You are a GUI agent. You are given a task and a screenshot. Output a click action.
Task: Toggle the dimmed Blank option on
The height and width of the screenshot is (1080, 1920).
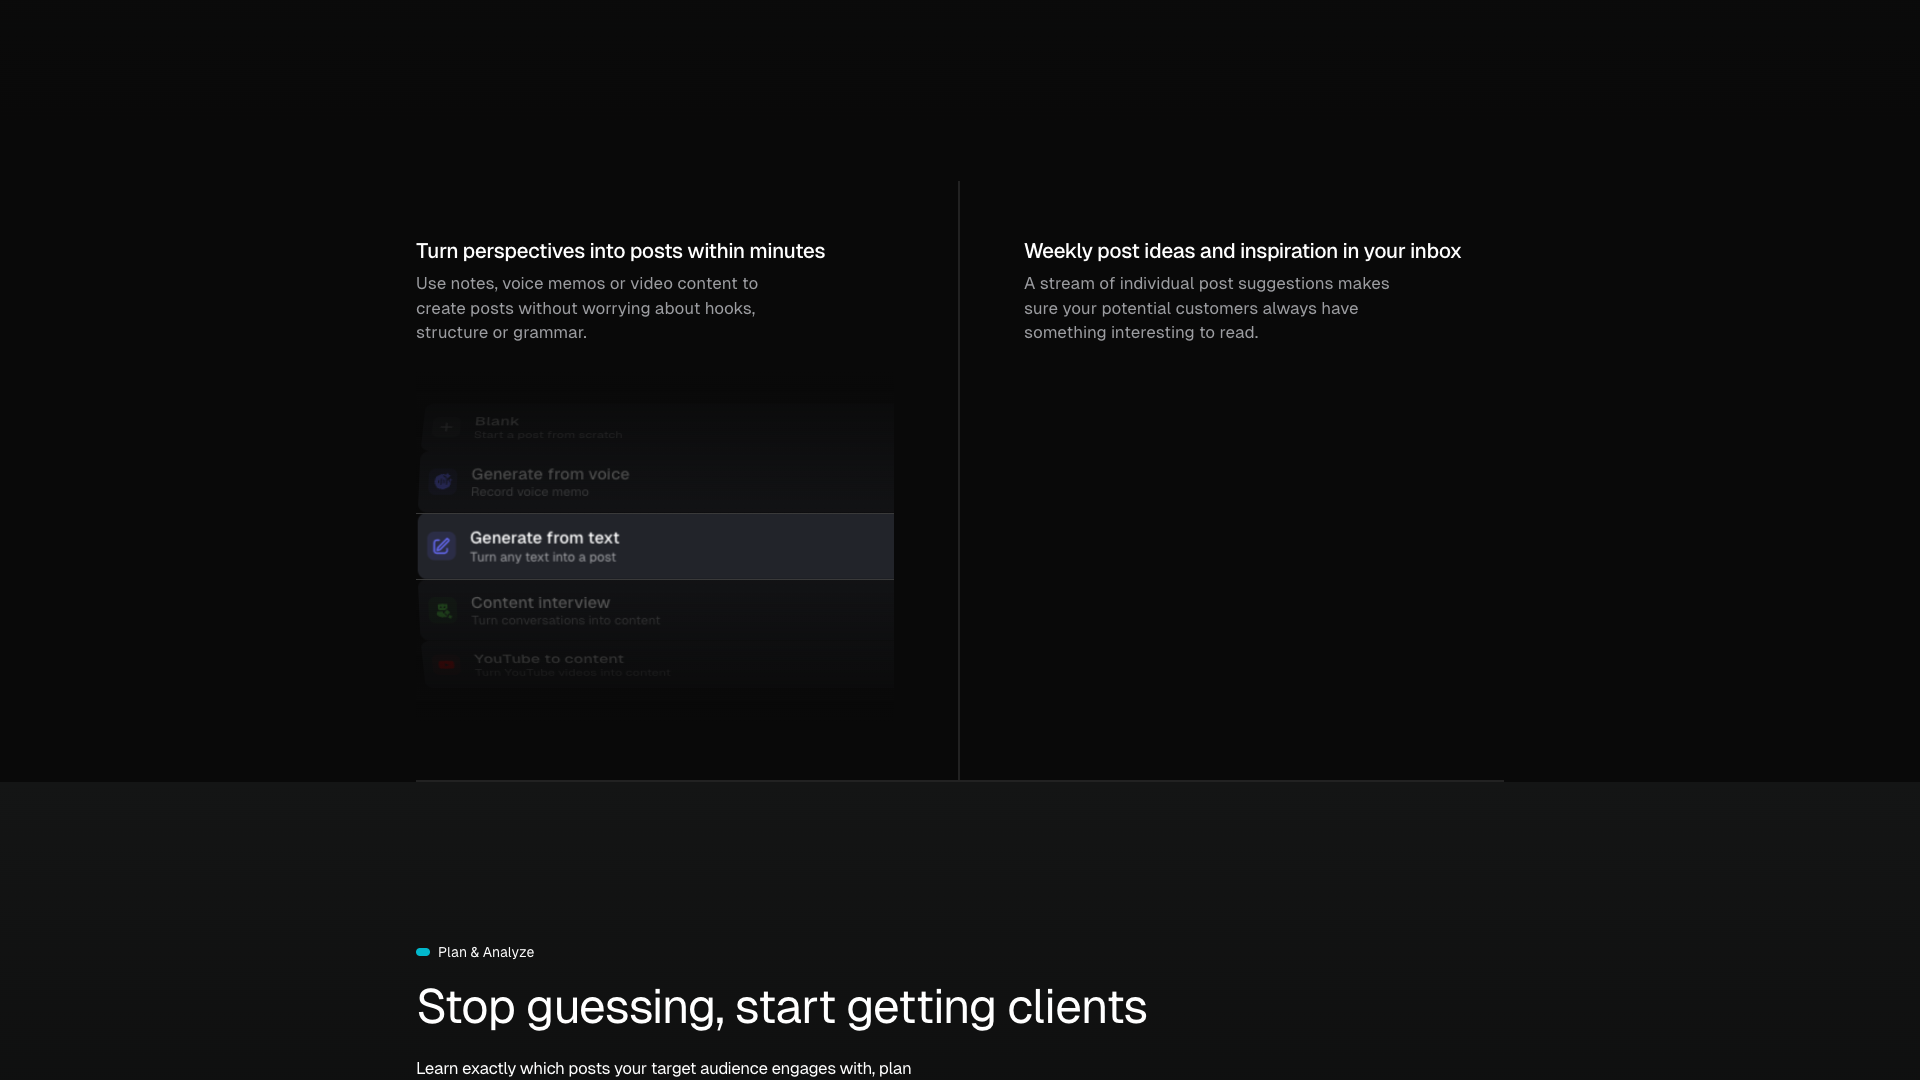click(655, 427)
